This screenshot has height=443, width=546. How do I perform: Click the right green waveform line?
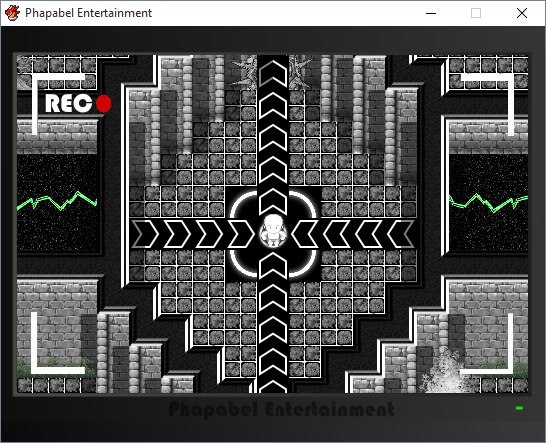(489, 203)
